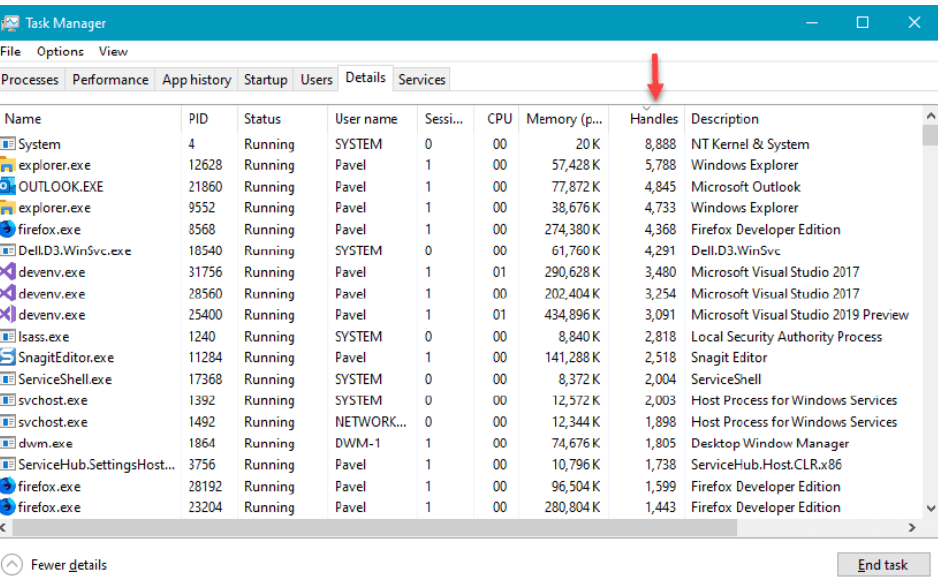
Task: Click the Desktop Window Manager description
Action: 770,443
